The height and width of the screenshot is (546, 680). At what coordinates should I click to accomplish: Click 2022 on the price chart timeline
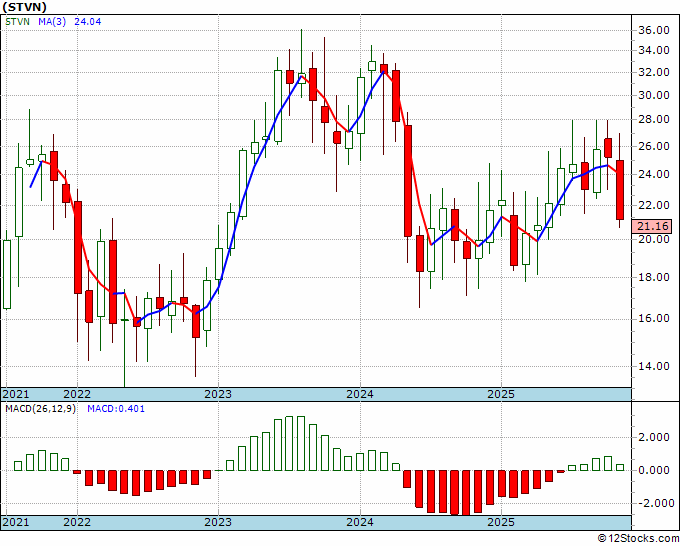pyautogui.click(x=77, y=394)
